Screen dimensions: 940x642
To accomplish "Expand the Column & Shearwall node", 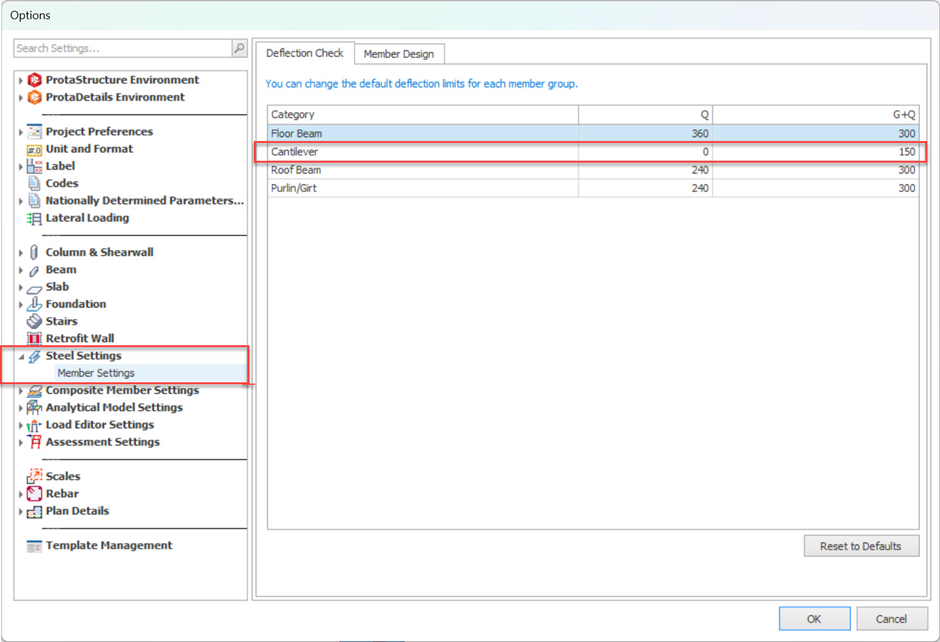I will (21, 253).
